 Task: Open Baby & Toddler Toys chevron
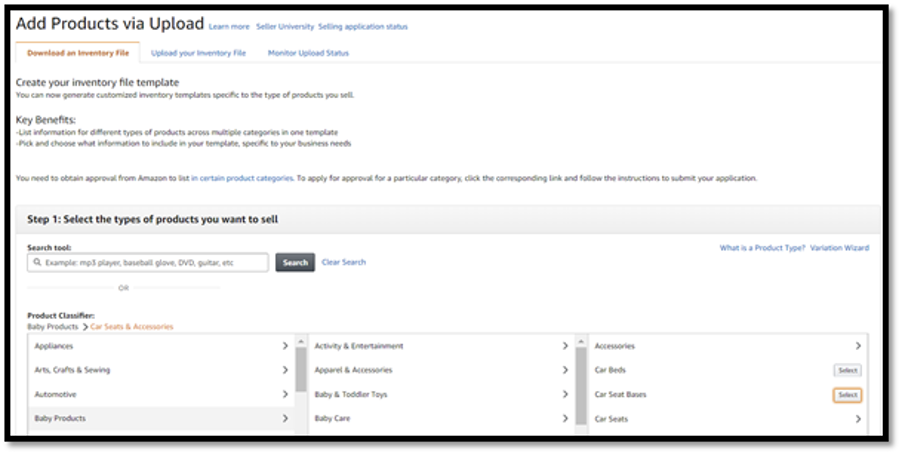[x=565, y=394]
